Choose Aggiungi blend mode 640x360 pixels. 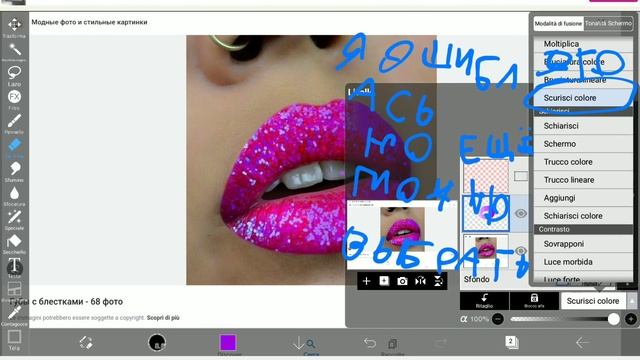tap(583, 198)
